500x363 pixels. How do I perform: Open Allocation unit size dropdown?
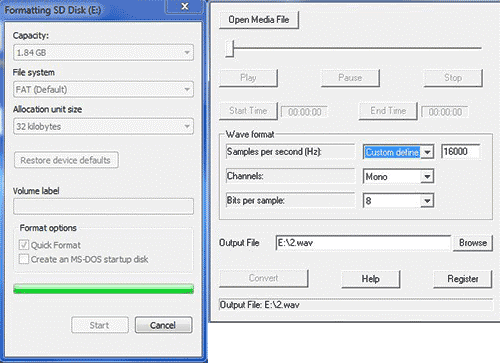[x=103, y=126]
